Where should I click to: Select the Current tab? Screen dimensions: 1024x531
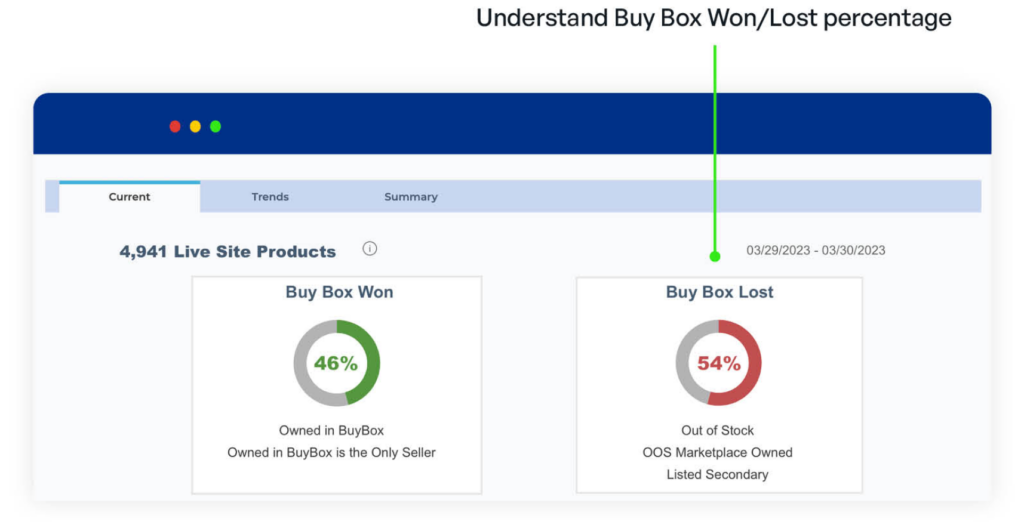129,197
